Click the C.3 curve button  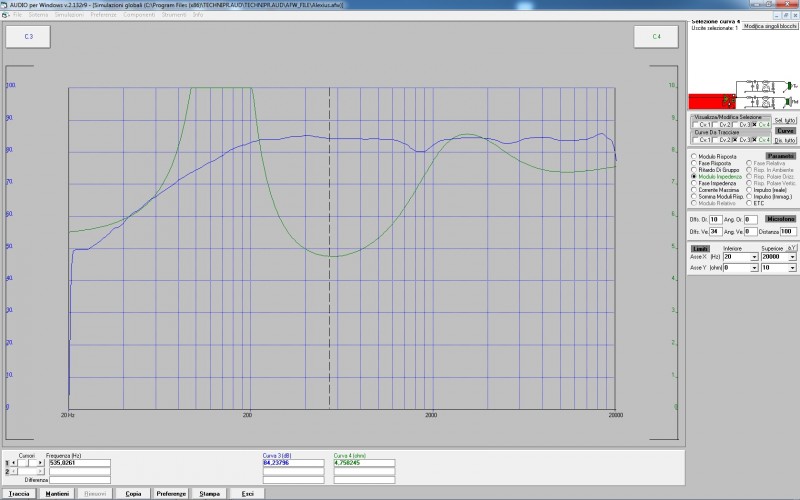(x=28, y=37)
